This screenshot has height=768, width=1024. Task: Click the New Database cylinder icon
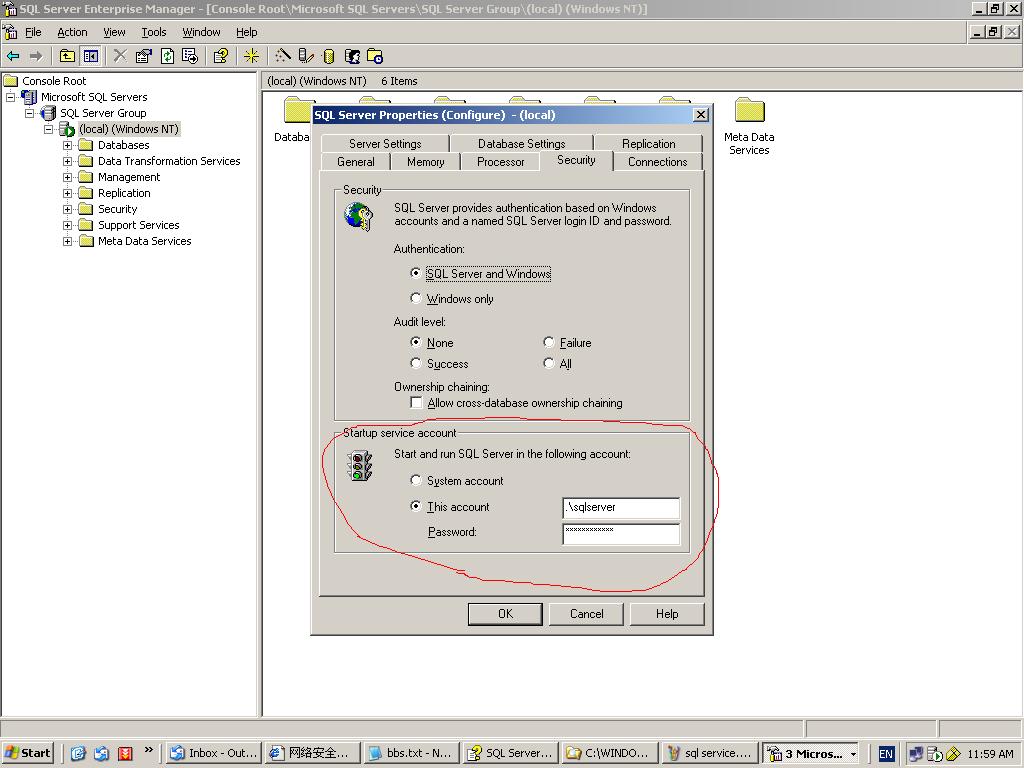pyautogui.click(x=329, y=56)
